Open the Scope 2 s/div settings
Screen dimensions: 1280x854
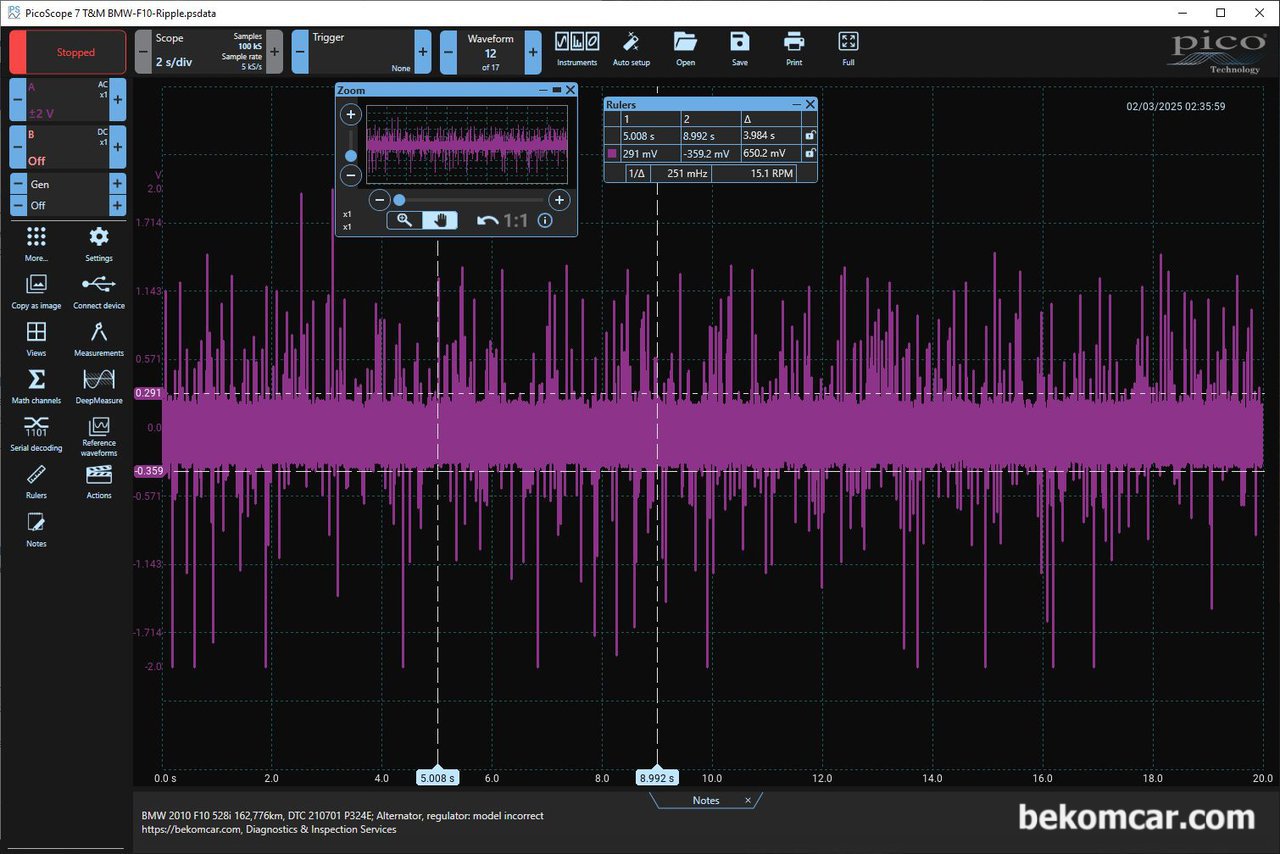point(209,52)
